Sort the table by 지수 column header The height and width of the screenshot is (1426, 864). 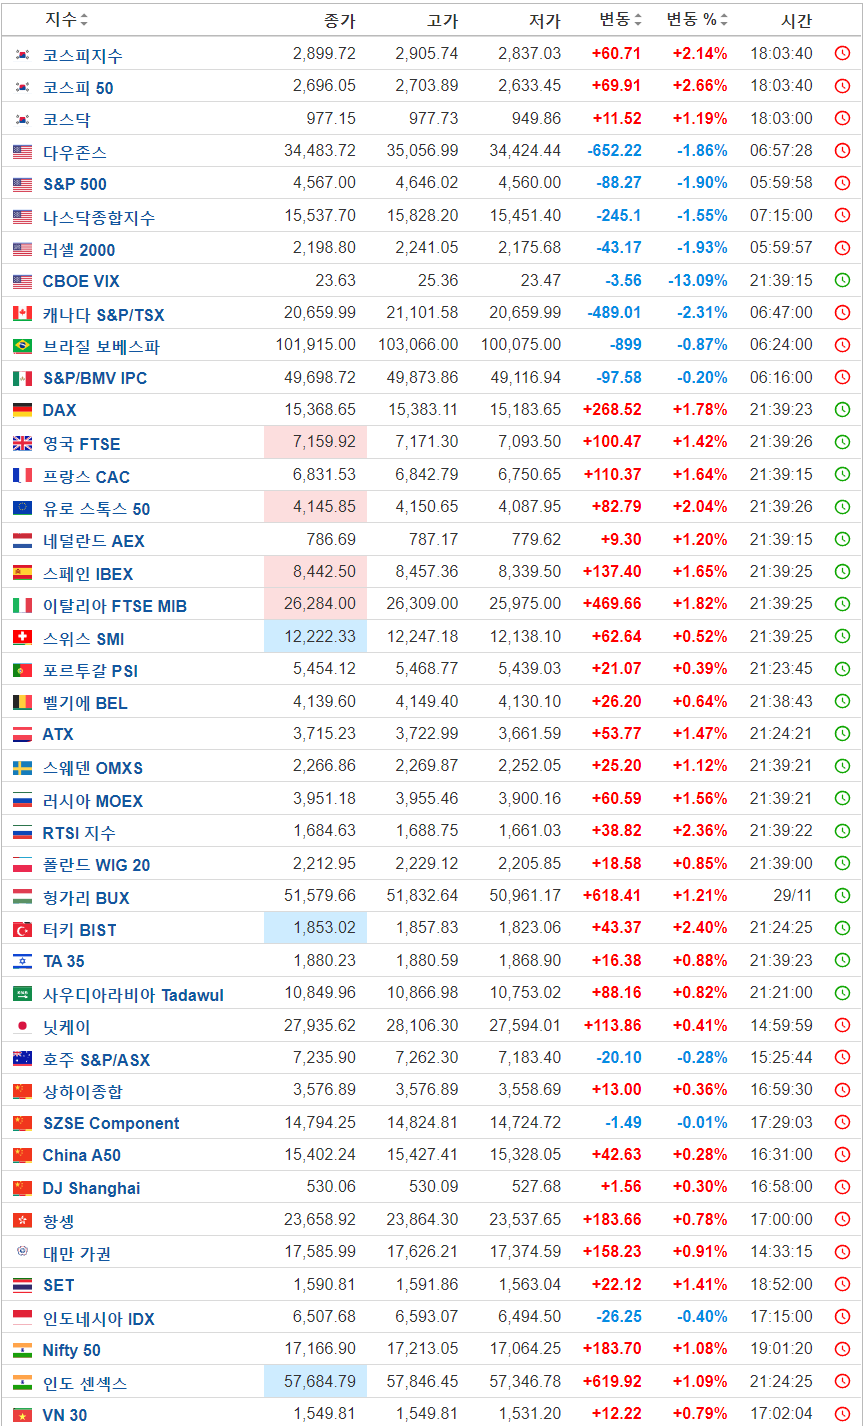coord(66,20)
